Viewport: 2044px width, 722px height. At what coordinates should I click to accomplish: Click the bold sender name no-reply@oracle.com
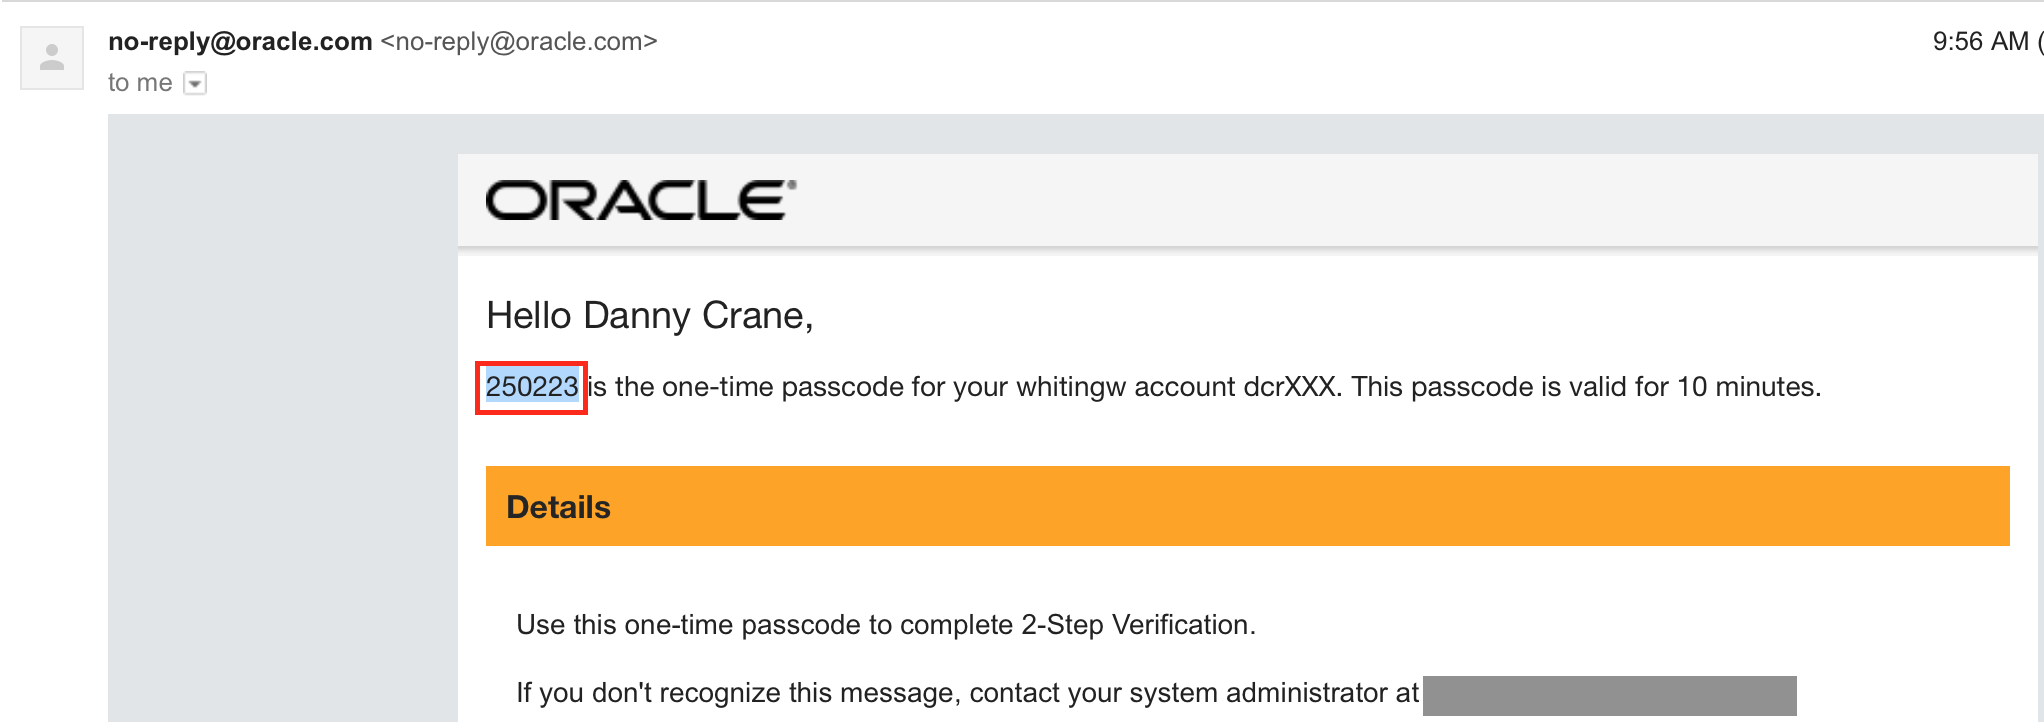240,41
